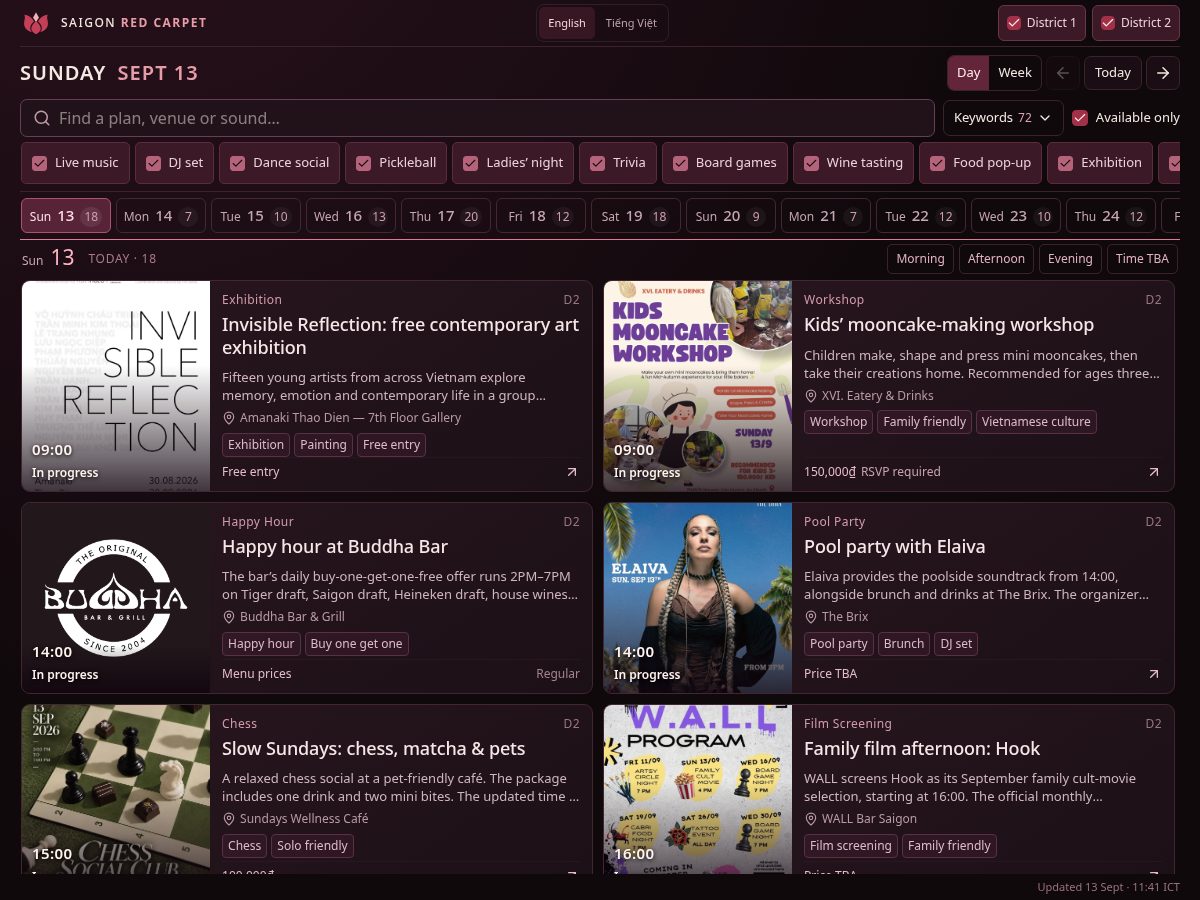Click the Brunch tag on Pool party
1200x900 pixels.
[904, 644]
